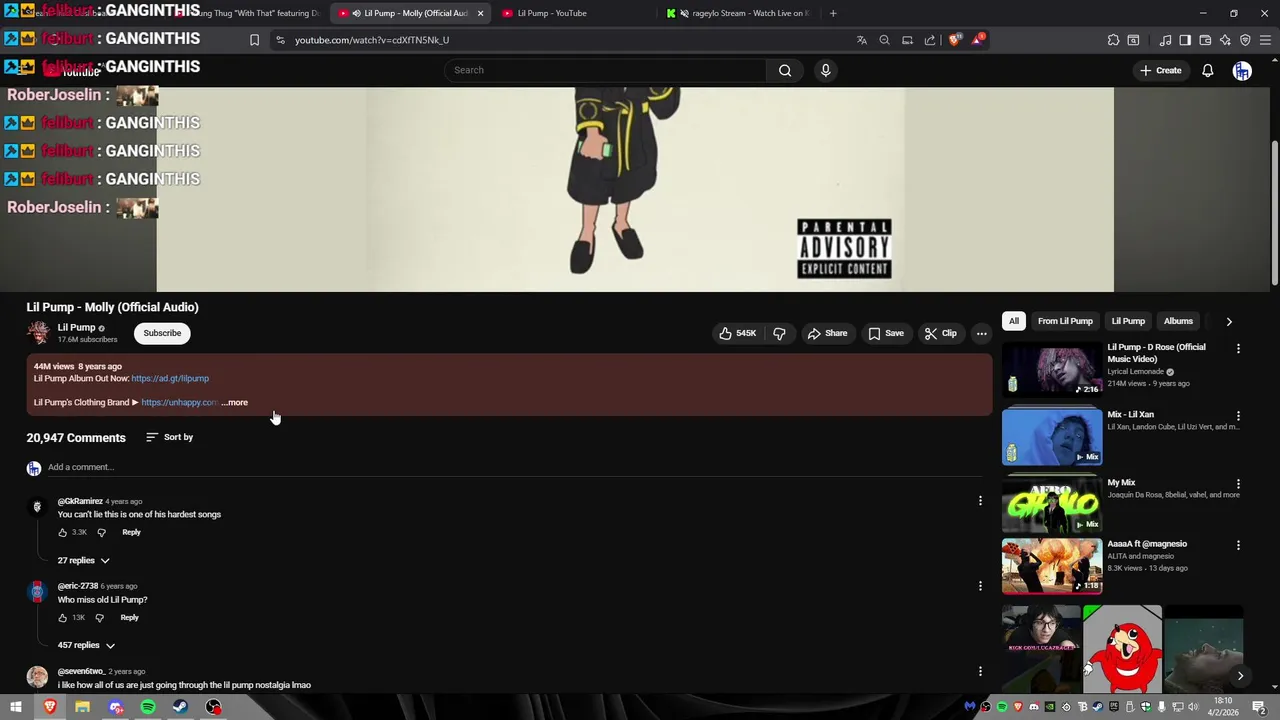Expand 27 replies under GkRamirez comment
1280x720 pixels.
(84, 560)
